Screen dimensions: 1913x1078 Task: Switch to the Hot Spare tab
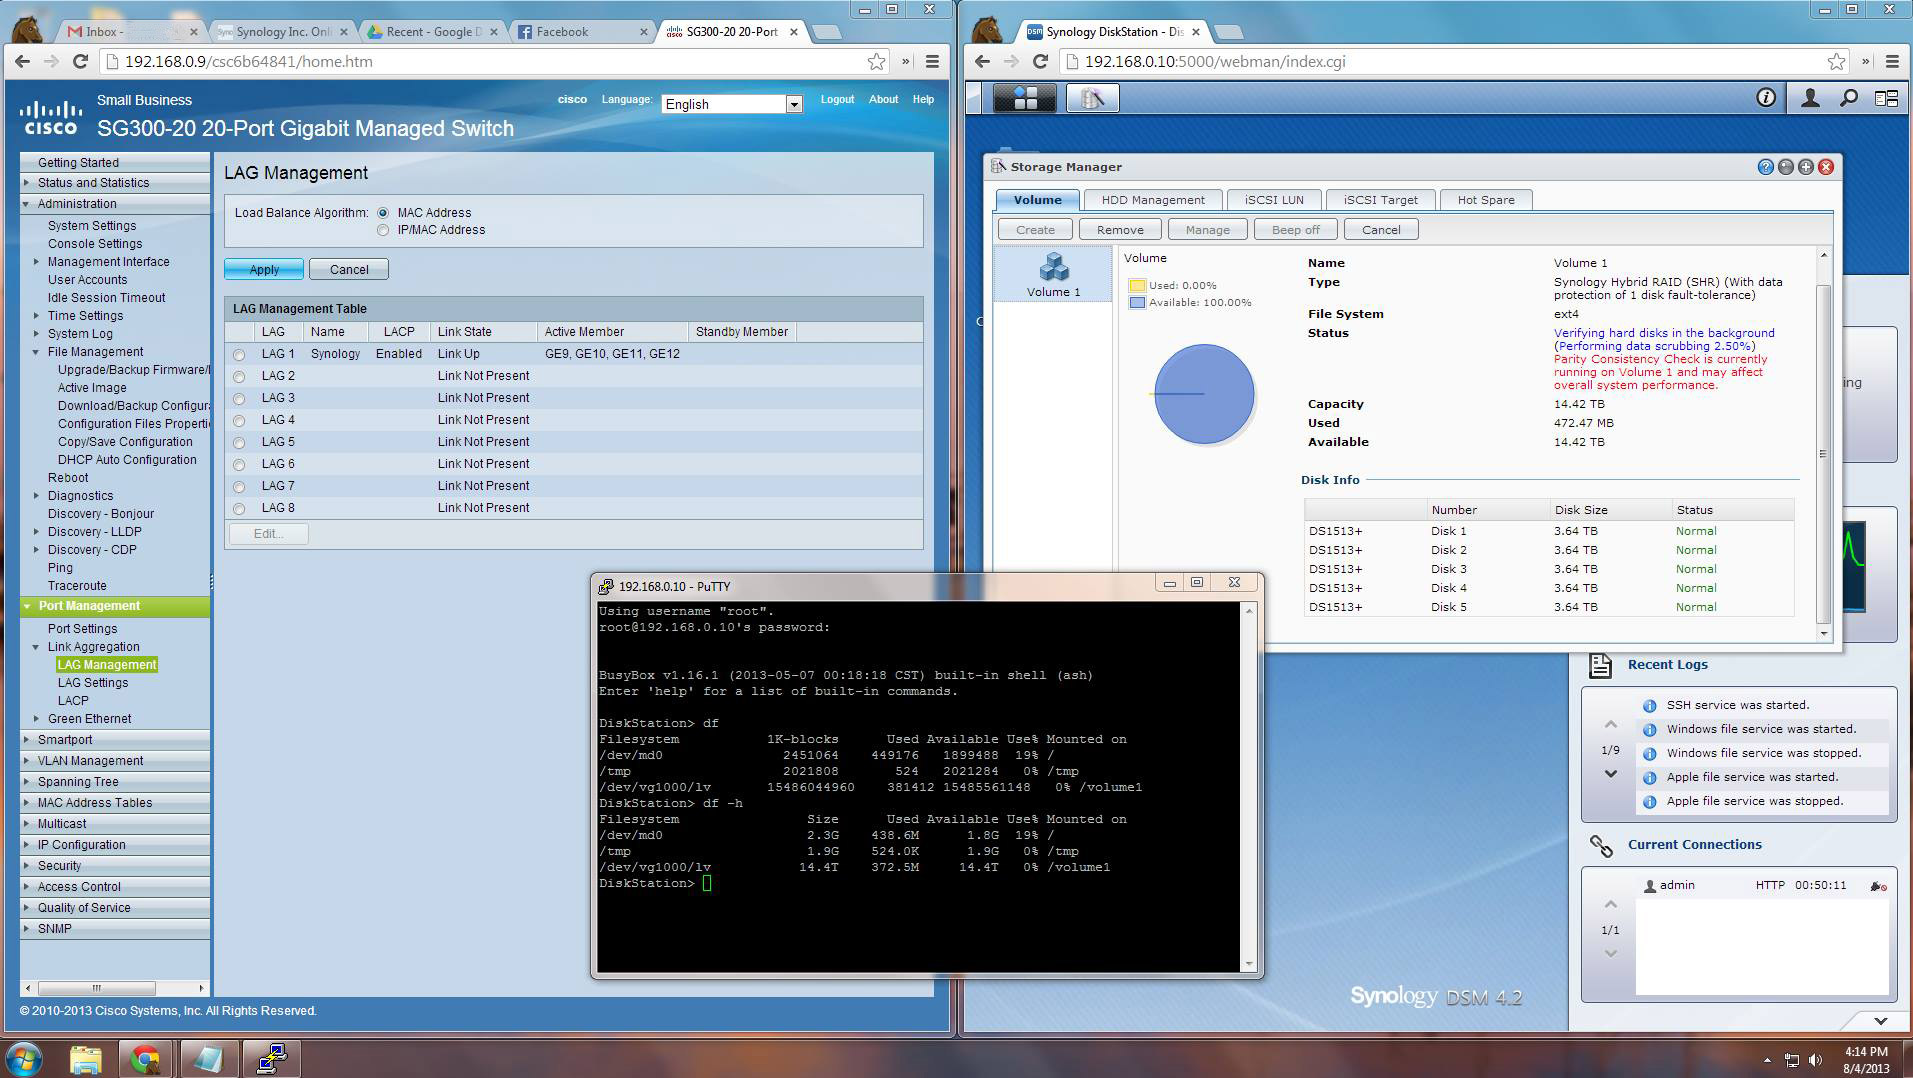coord(1486,200)
